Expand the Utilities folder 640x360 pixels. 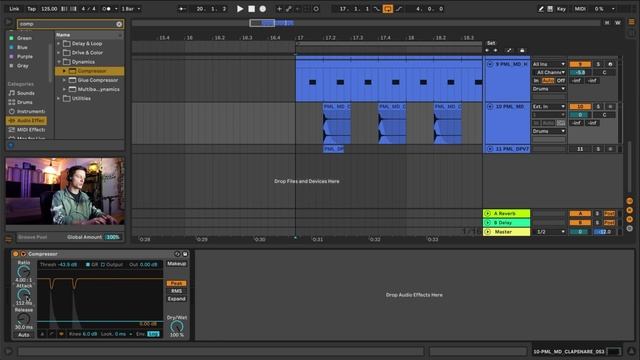pyautogui.click(x=59, y=98)
